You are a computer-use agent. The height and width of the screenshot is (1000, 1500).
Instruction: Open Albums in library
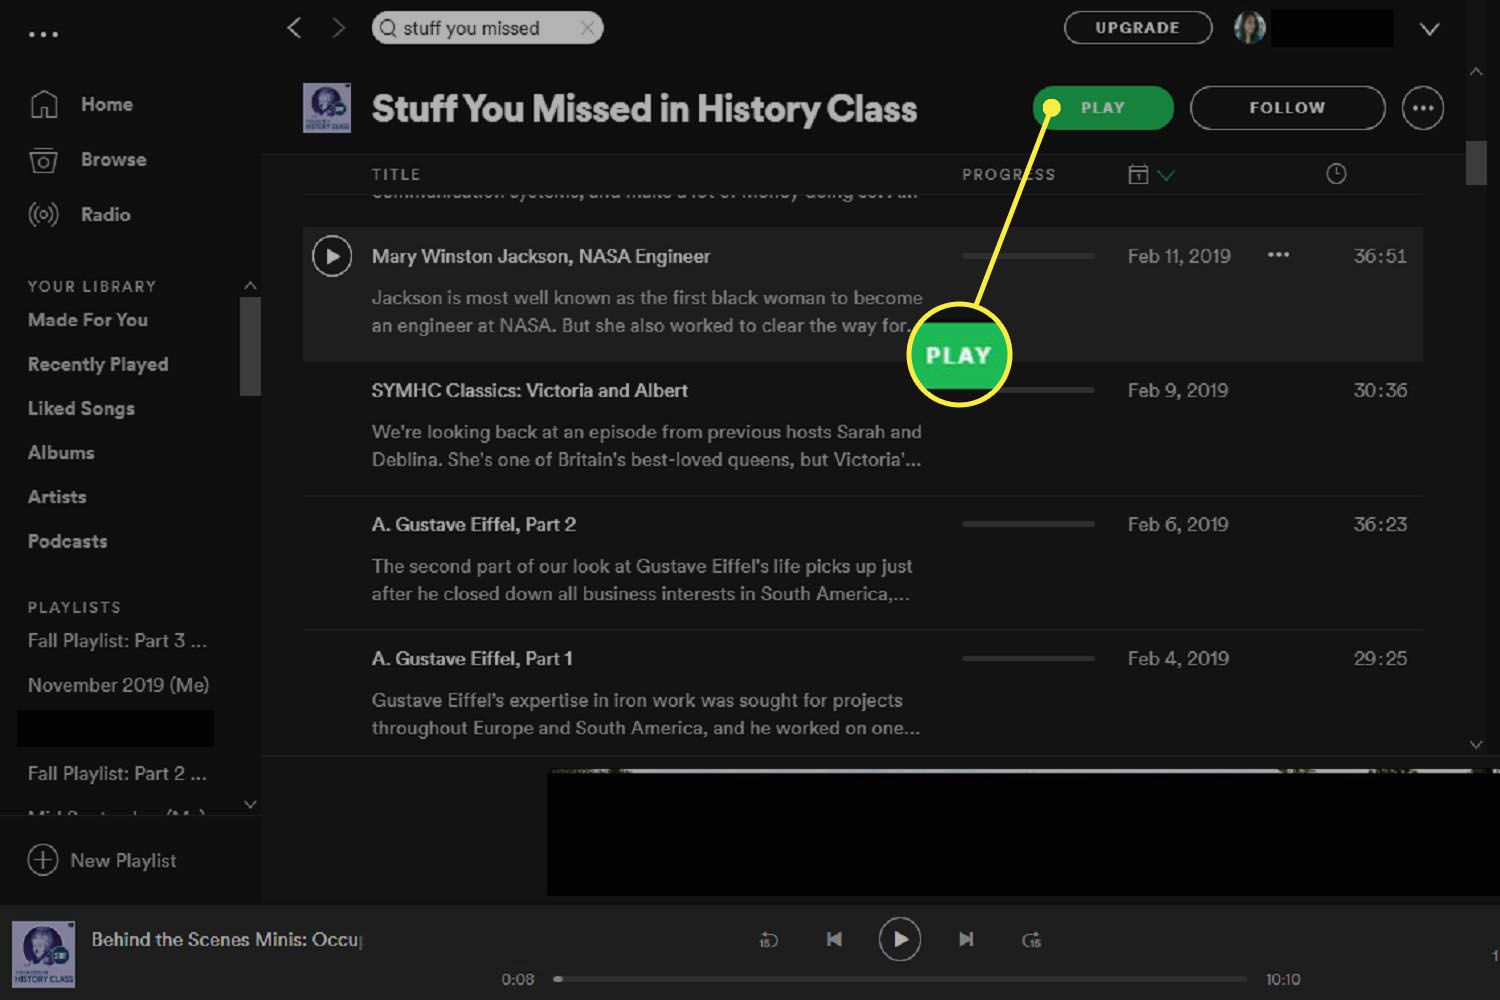(x=61, y=452)
